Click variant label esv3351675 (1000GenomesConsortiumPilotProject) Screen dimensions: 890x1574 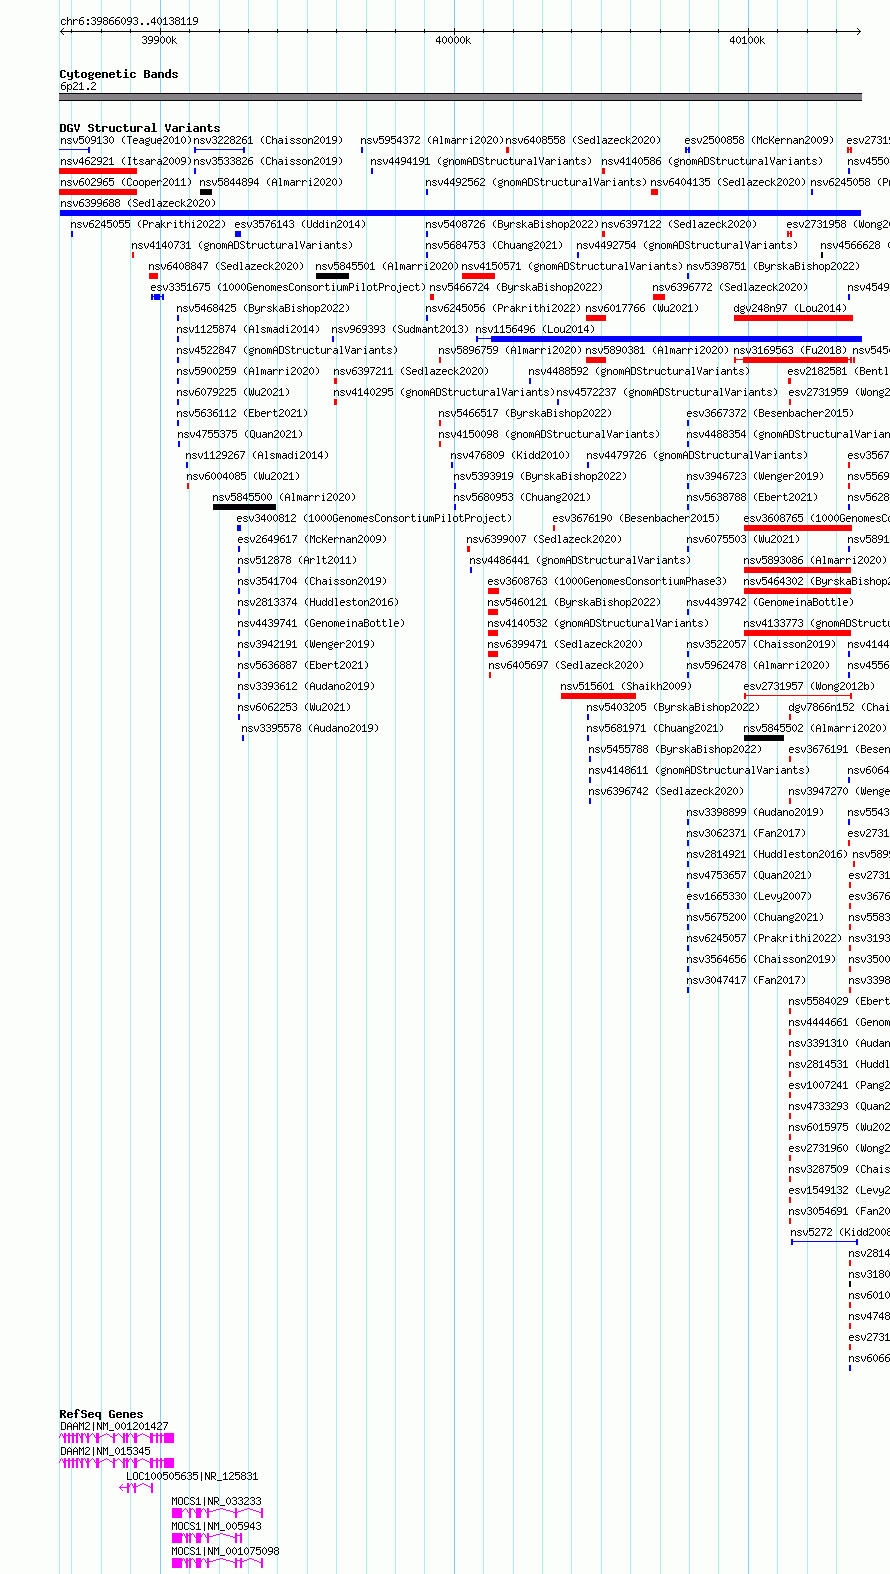(x=288, y=287)
